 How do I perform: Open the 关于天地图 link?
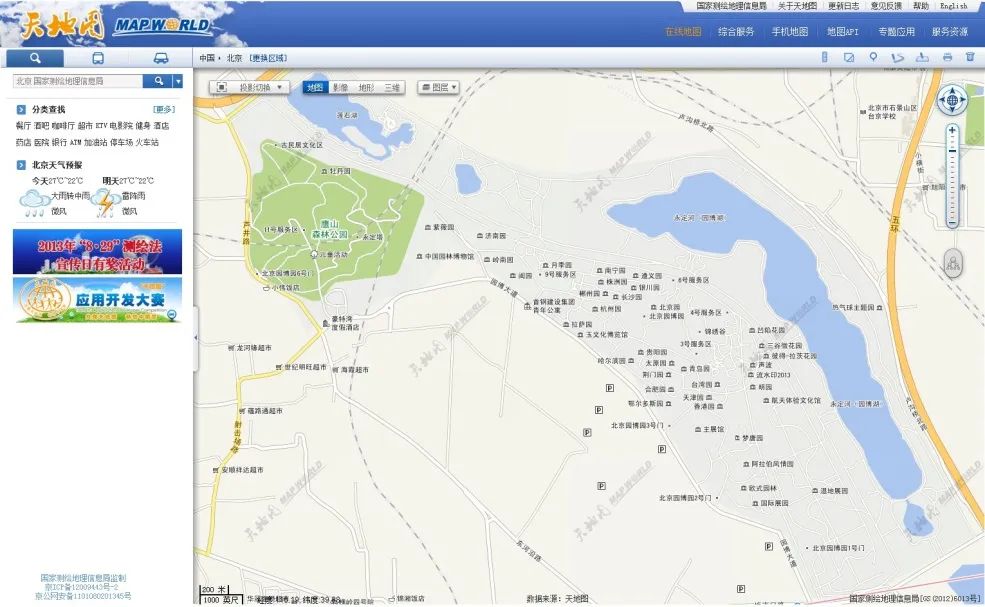pyautogui.click(x=797, y=6)
